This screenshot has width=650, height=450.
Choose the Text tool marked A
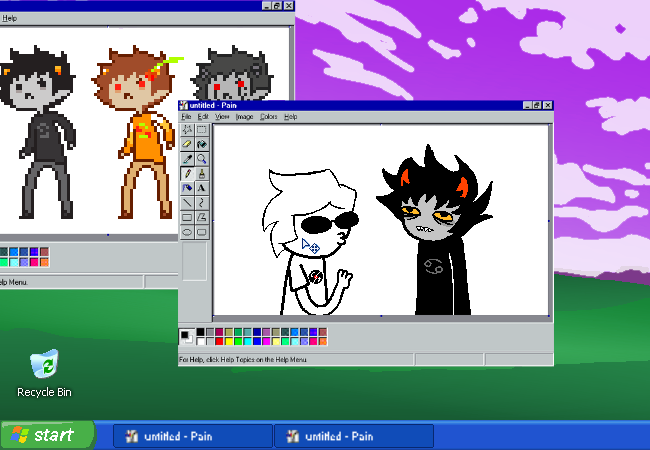click(202, 188)
